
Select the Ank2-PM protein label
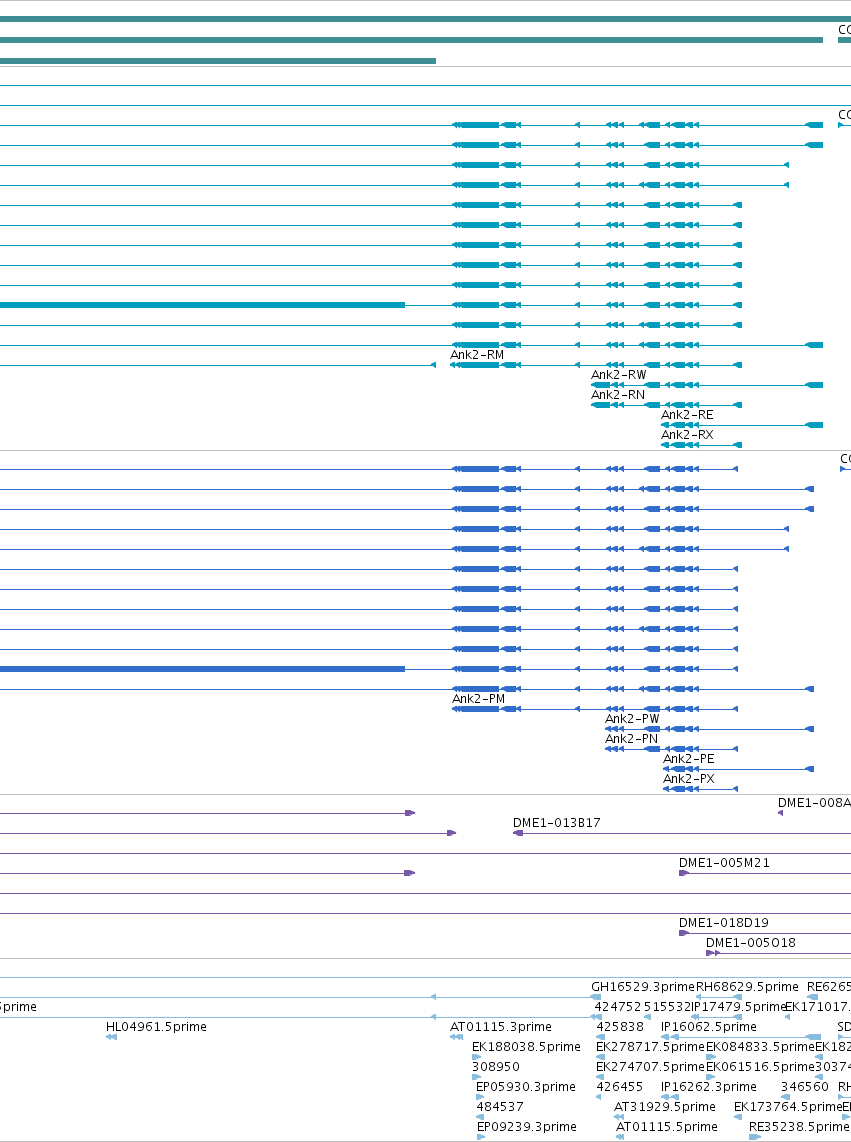[479, 698]
